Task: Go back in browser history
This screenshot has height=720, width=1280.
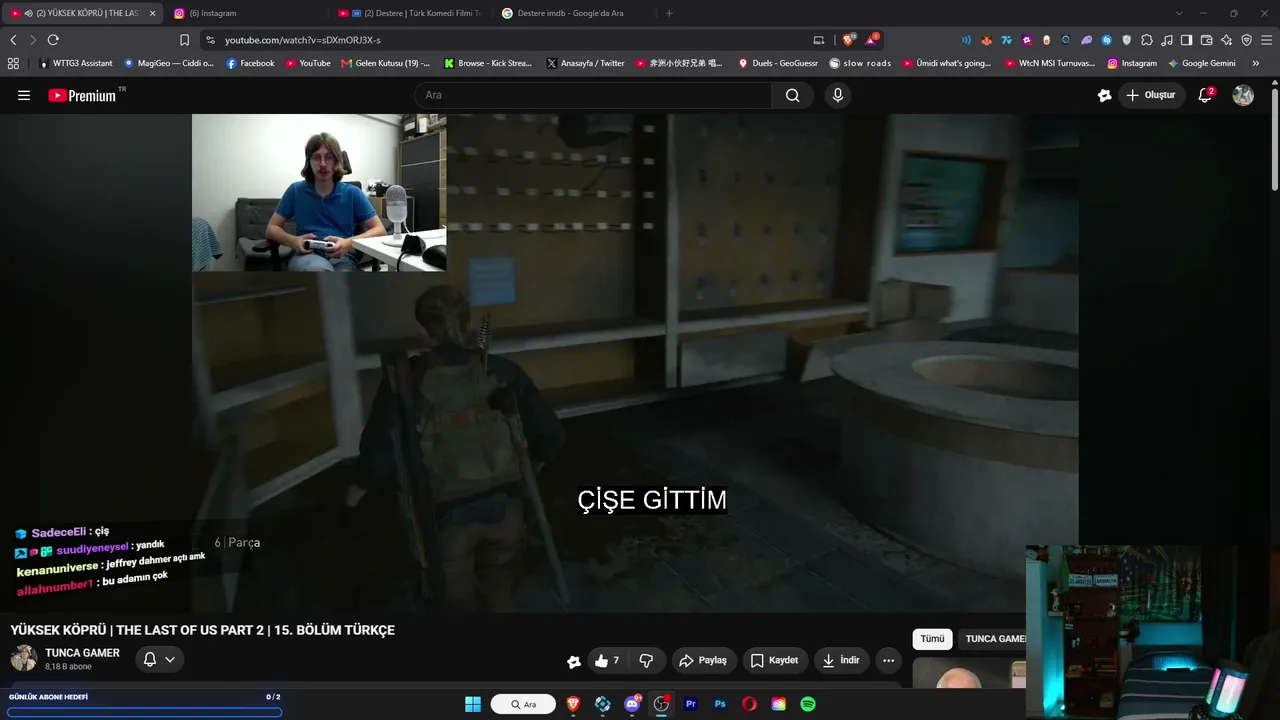Action: (x=13, y=40)
